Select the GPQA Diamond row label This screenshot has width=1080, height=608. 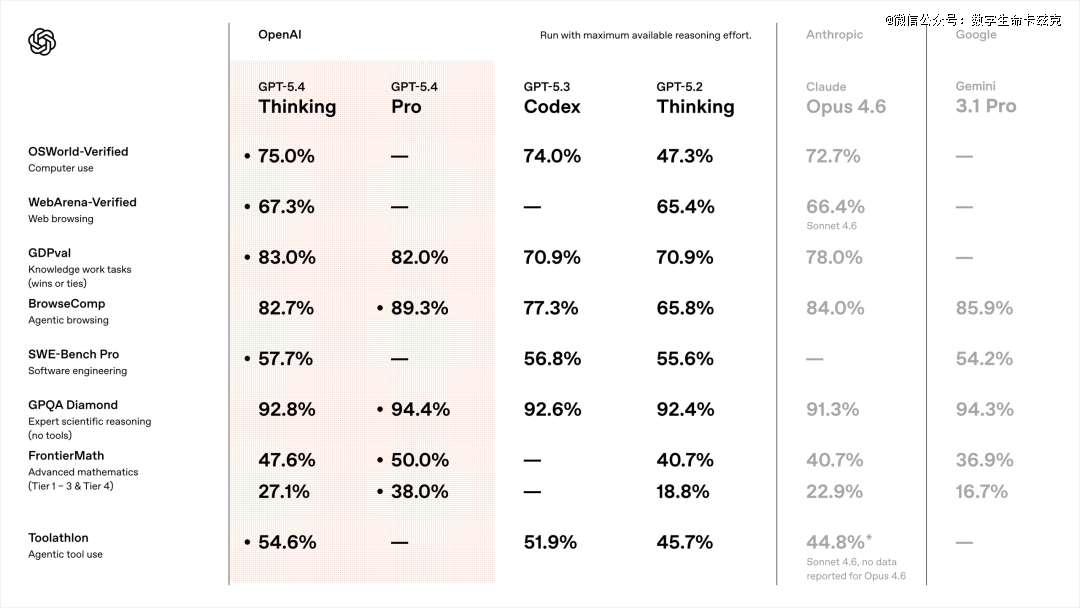pos(73,405)
